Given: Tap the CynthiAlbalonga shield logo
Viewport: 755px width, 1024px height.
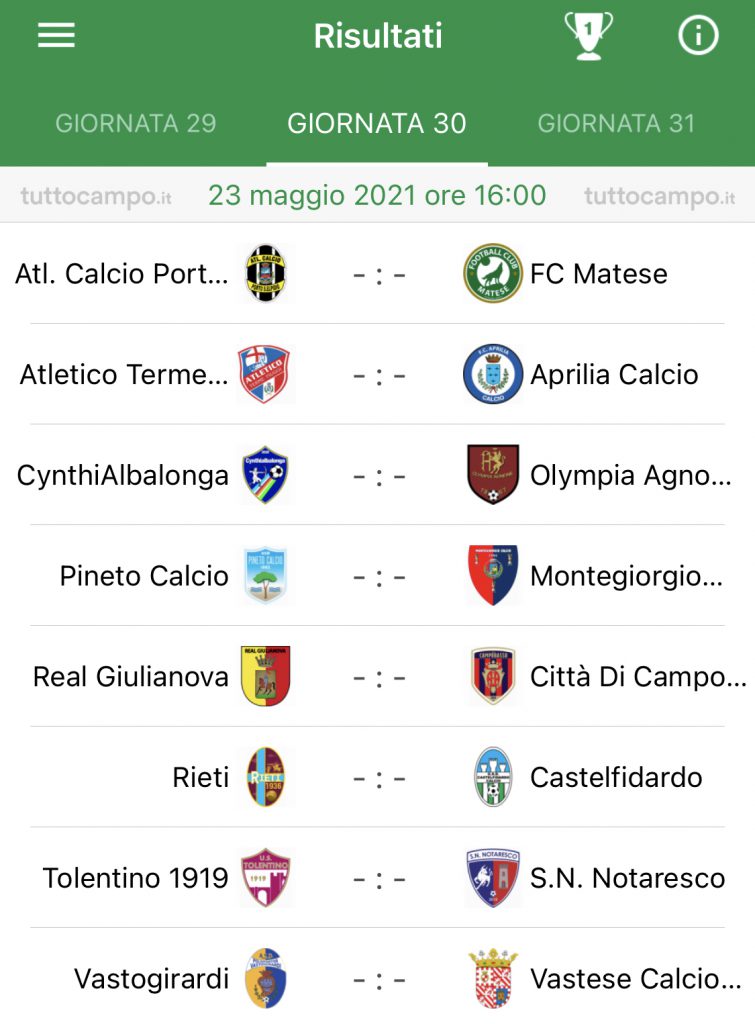Looking at the screenshot, I should click(265, 475).
